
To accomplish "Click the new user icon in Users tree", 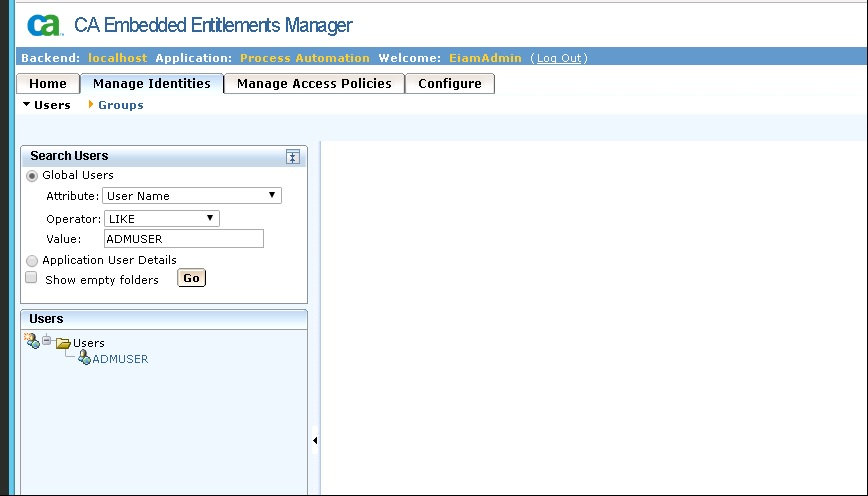I will coord(32,340).
